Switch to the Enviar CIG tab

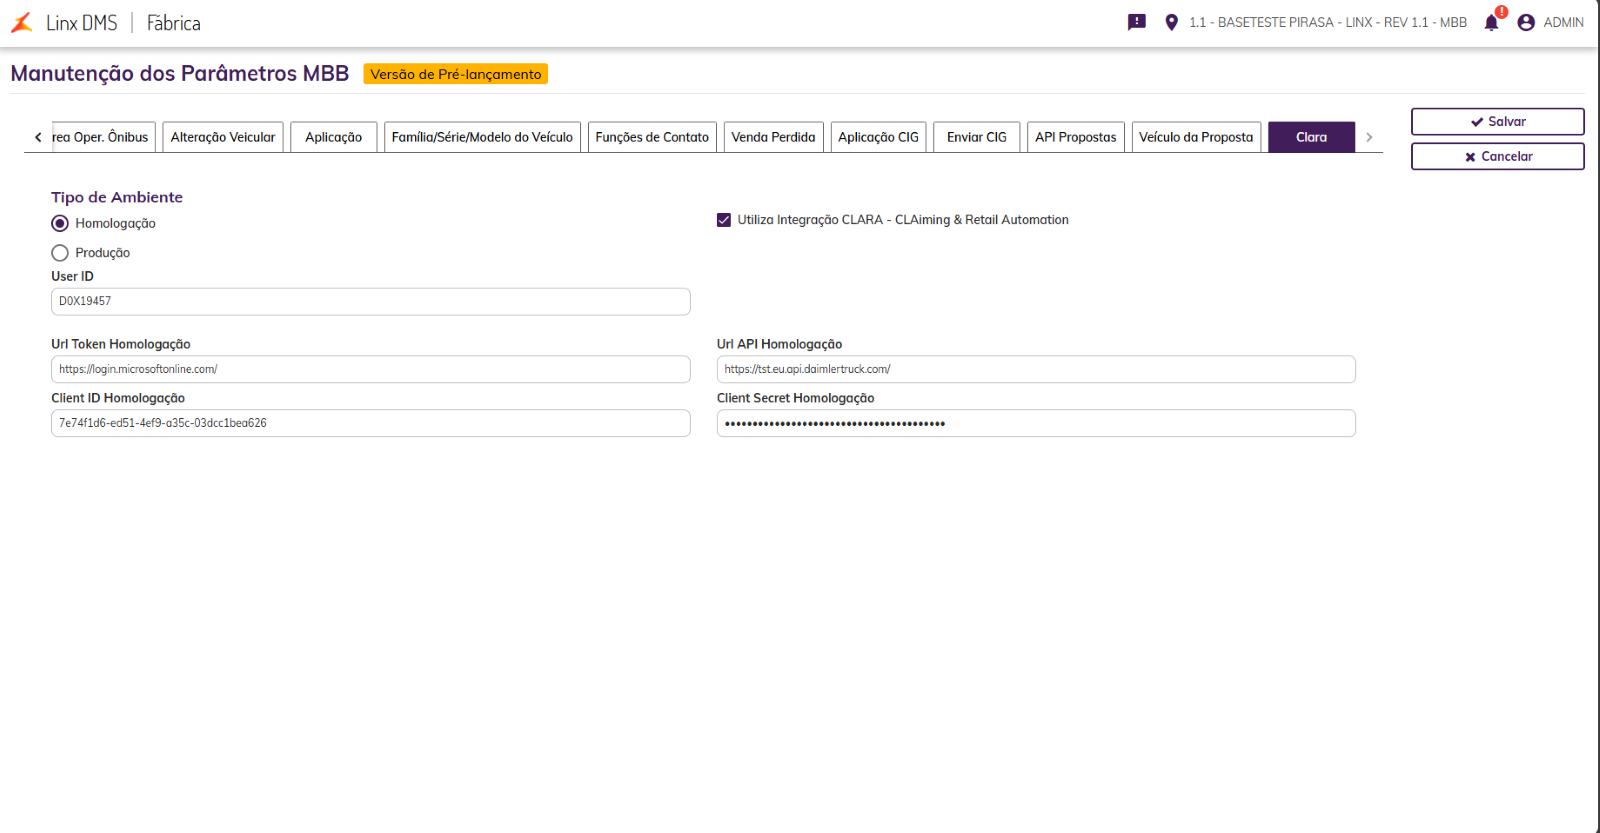[x=977, y=137]
